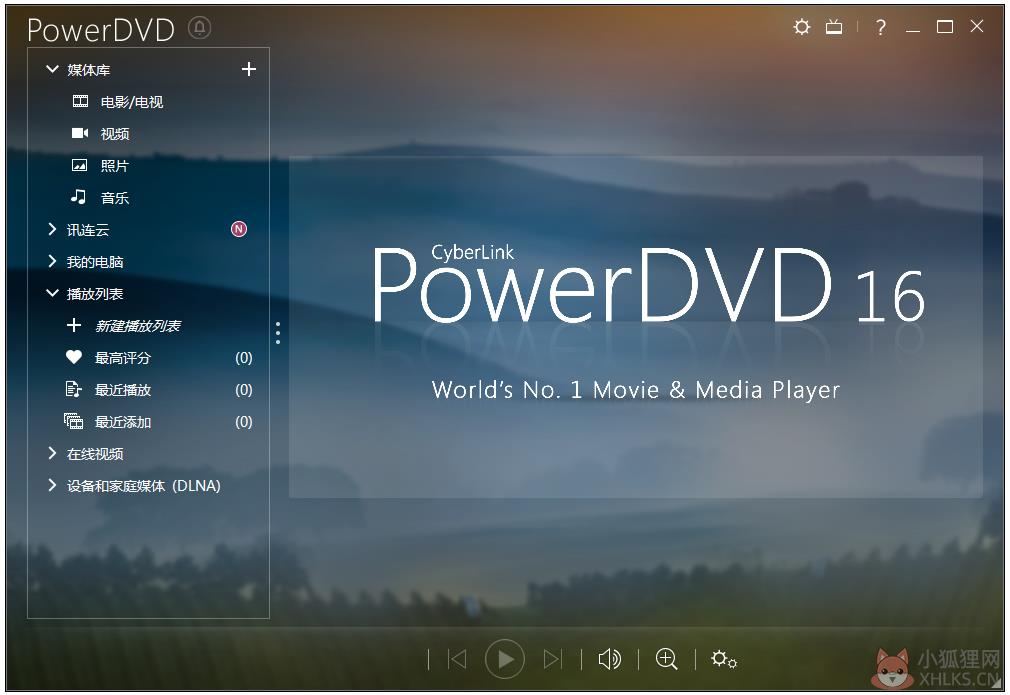This screenshot has width=1010, height=695.
Task: Click the plus icon for 新建播放列表
Action: pos(74,325)
